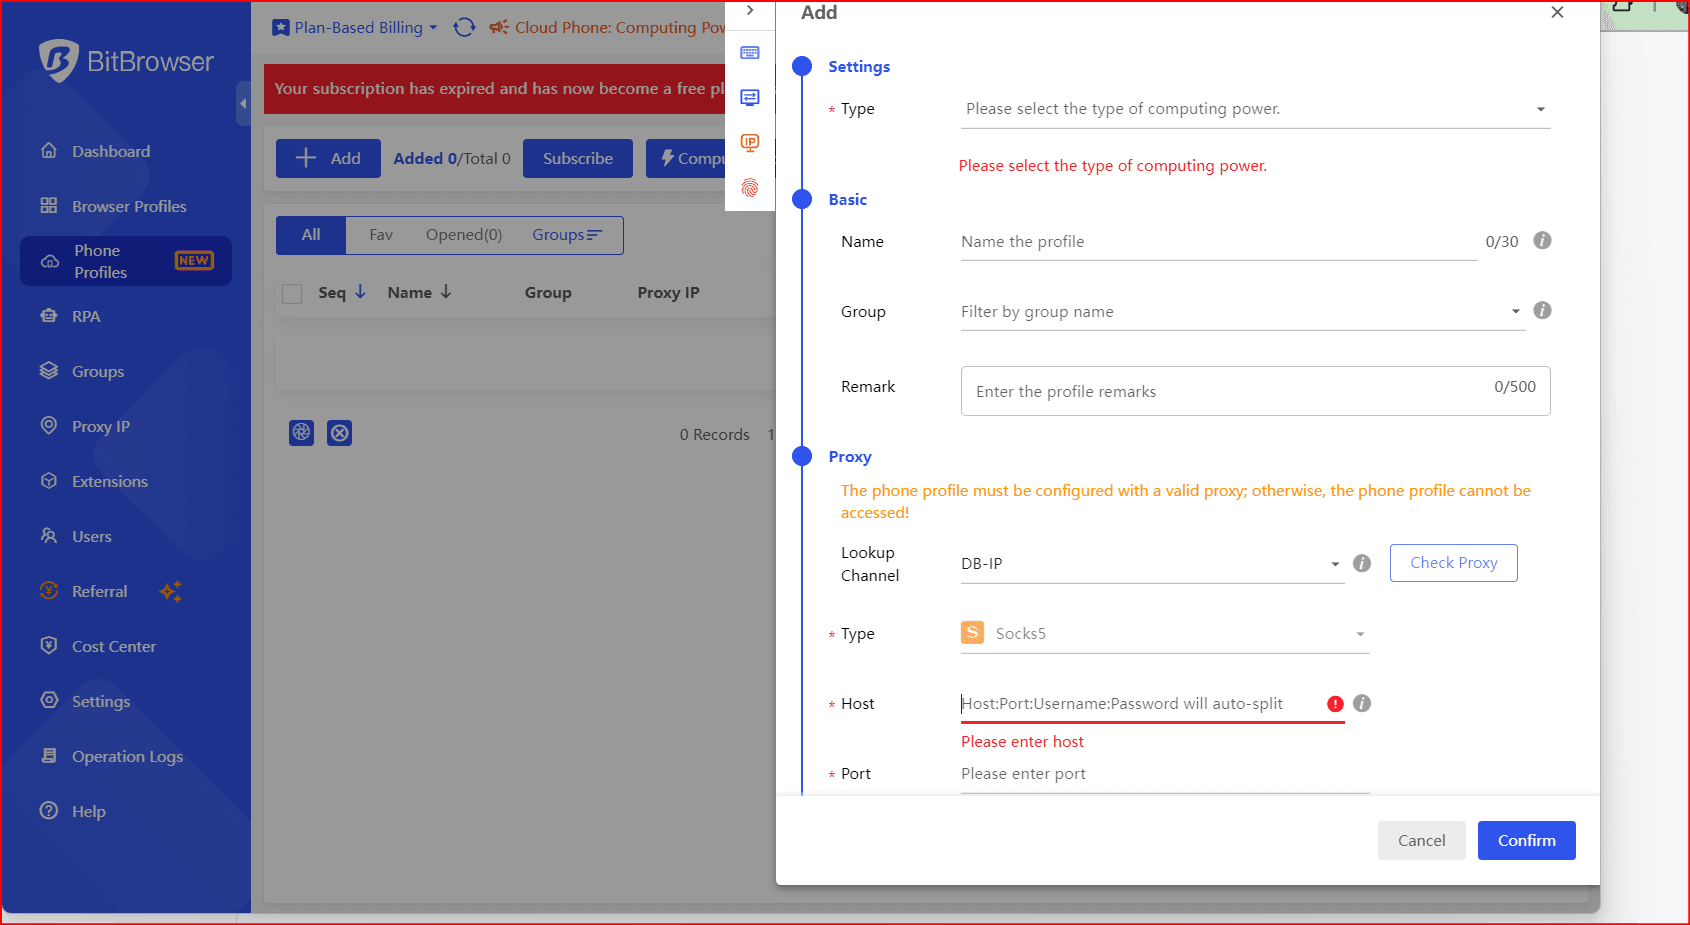This screenshot has height=925, width=1690.
Task: Toggle the select-all checkbox in table header
Action: point(292,293)
